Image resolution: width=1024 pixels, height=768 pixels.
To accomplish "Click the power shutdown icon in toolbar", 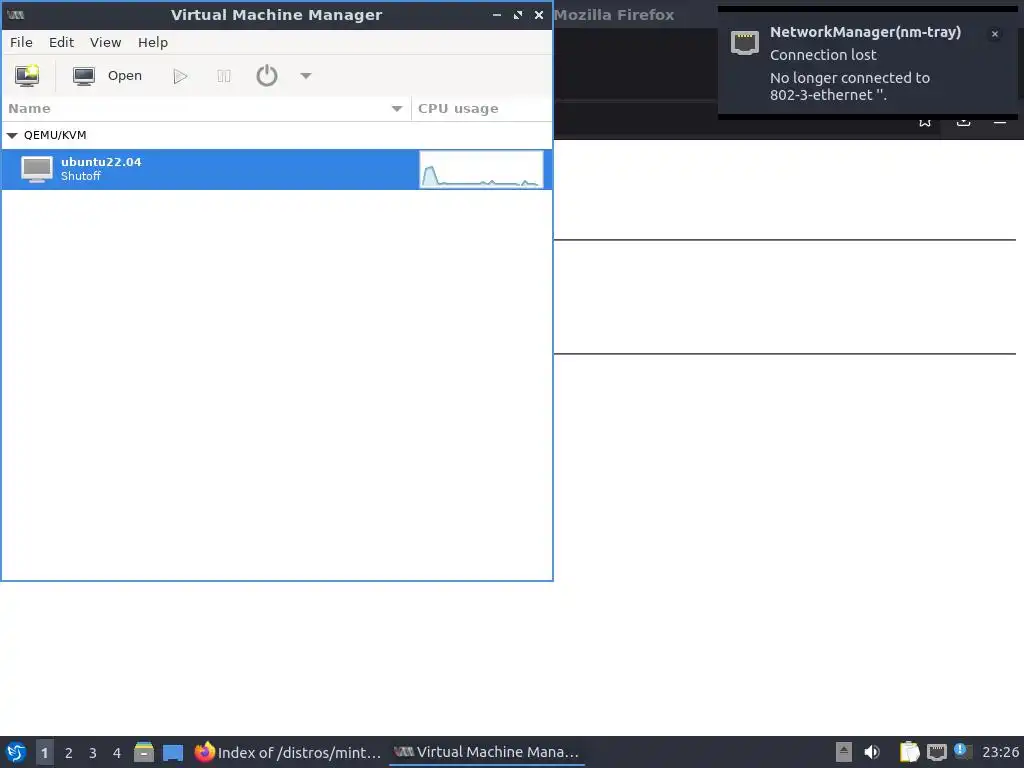I will pyautogui.click(x=266, y=76).
